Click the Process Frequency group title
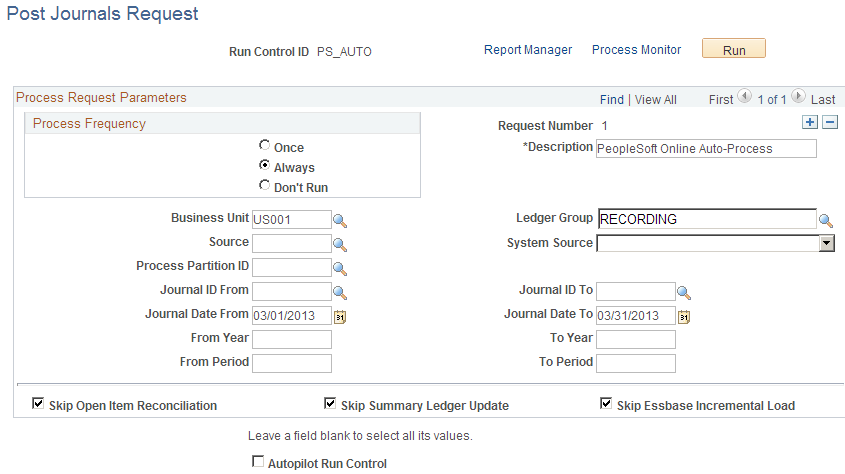 pyautogui.click(x=89, y=123)
